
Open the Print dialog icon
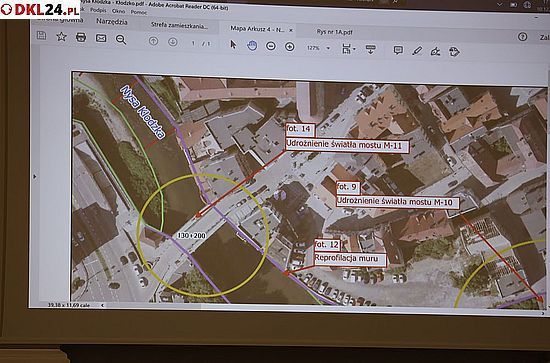pyautogui.click(x=81, y=37)
